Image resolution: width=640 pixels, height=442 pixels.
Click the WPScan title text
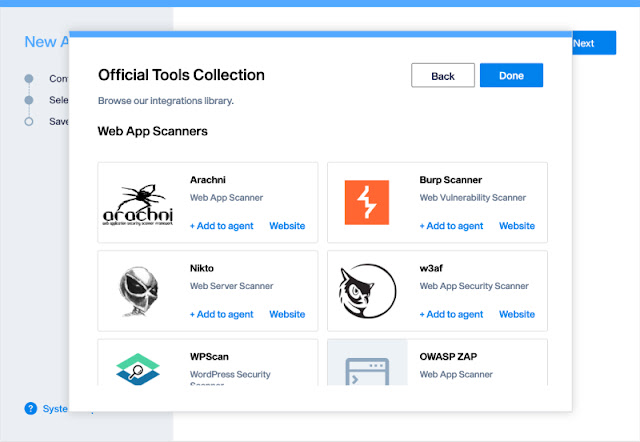pos(209,356)
